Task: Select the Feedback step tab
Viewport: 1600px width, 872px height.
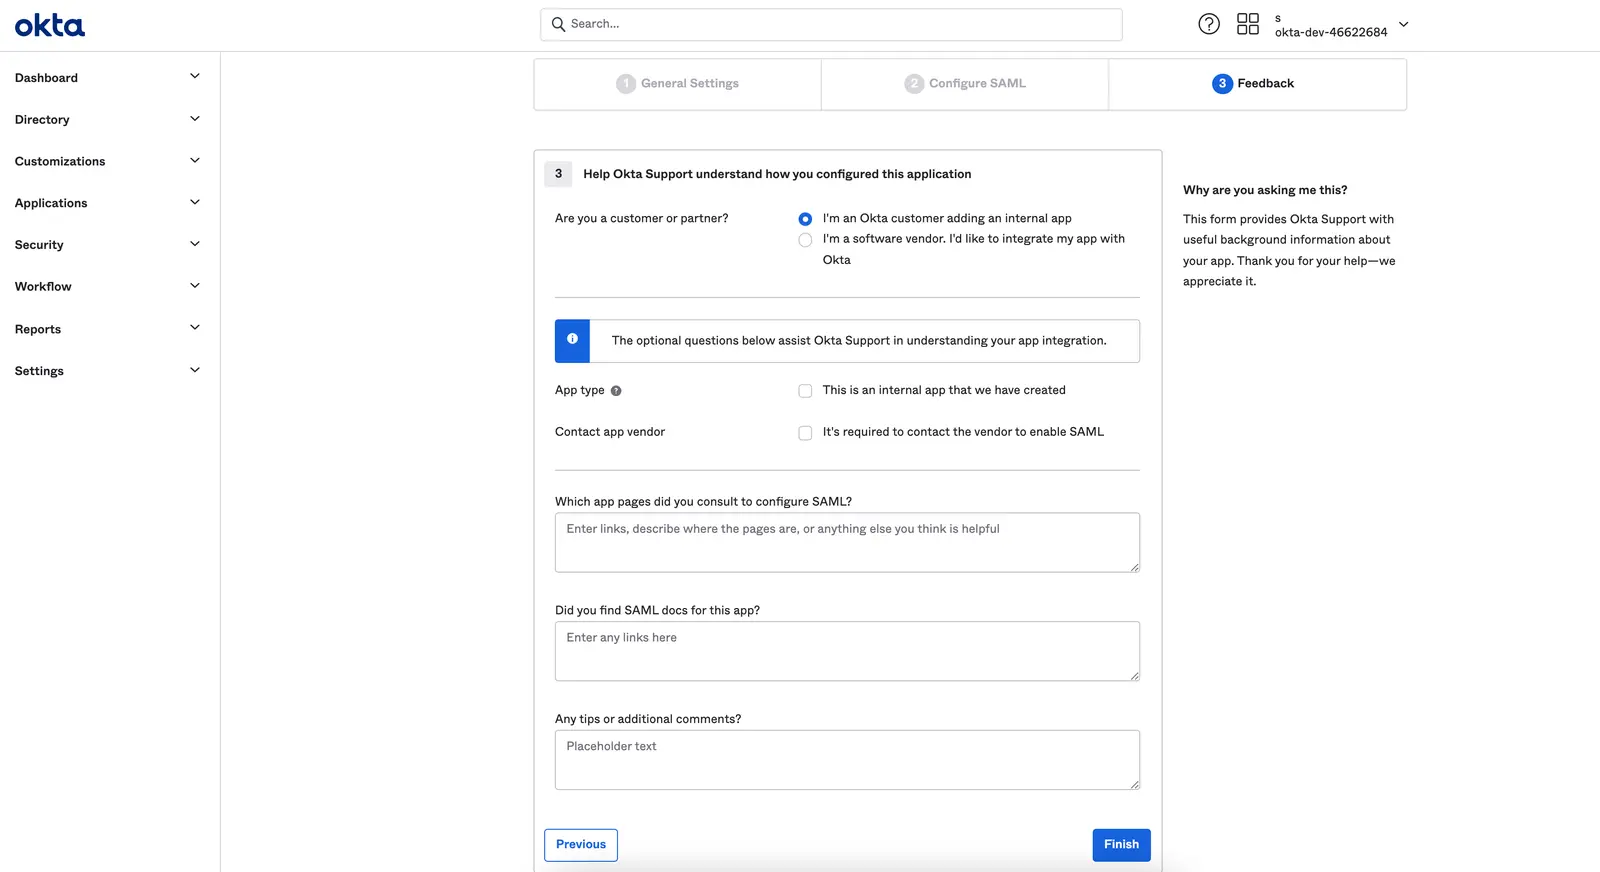Action: (1257, 84)
